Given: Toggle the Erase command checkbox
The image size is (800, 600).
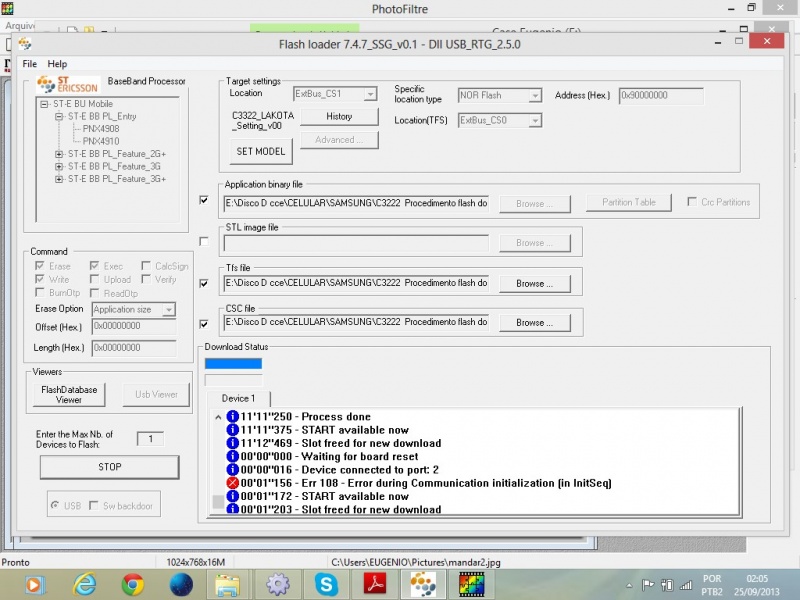Looking at the screenshot, I should [x=39, y=266].
